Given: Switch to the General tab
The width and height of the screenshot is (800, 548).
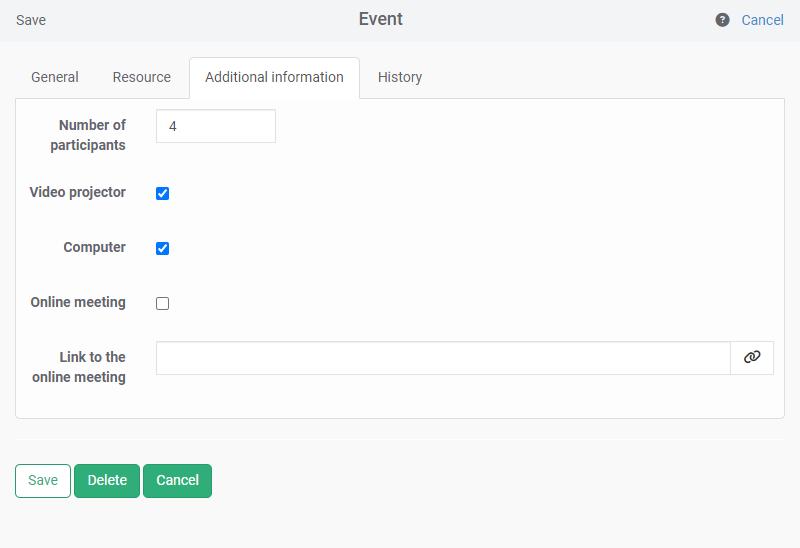Looking at the screenshot, I should (x=55, y=78).
